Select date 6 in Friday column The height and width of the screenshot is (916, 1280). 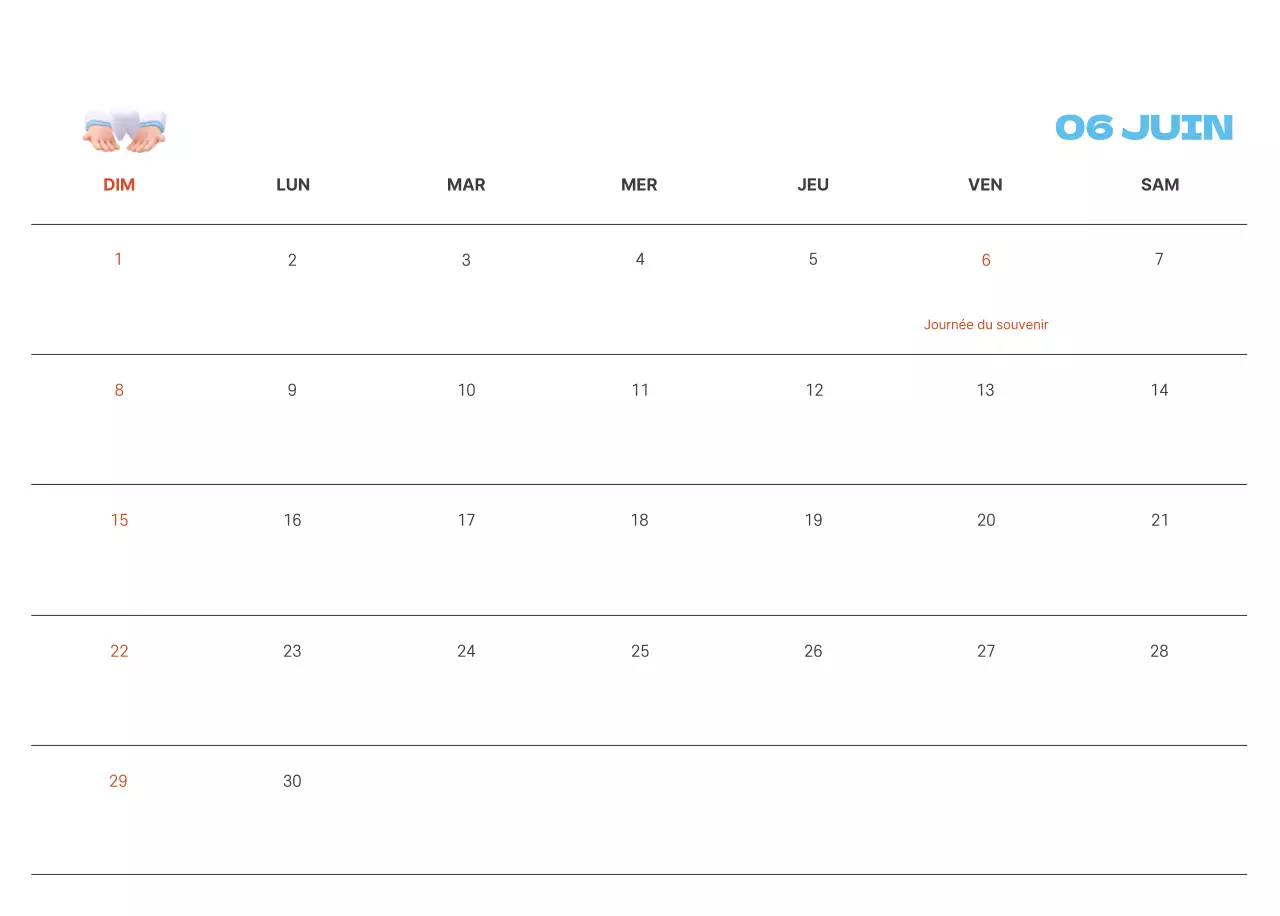985,261
